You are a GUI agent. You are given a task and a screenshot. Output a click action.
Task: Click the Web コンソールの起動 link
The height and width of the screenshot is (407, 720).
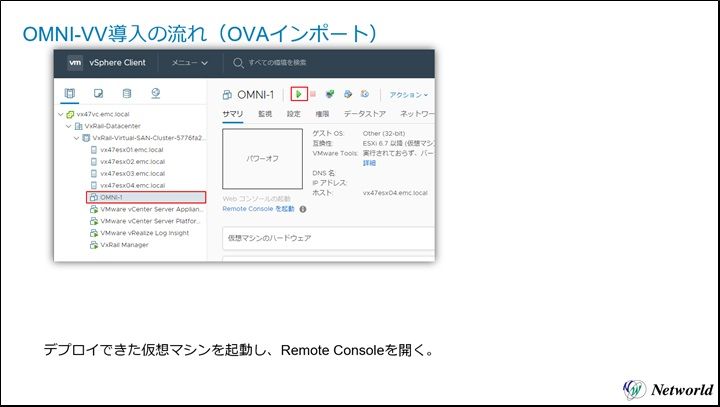pyautogui.click(x=256, y=199)
